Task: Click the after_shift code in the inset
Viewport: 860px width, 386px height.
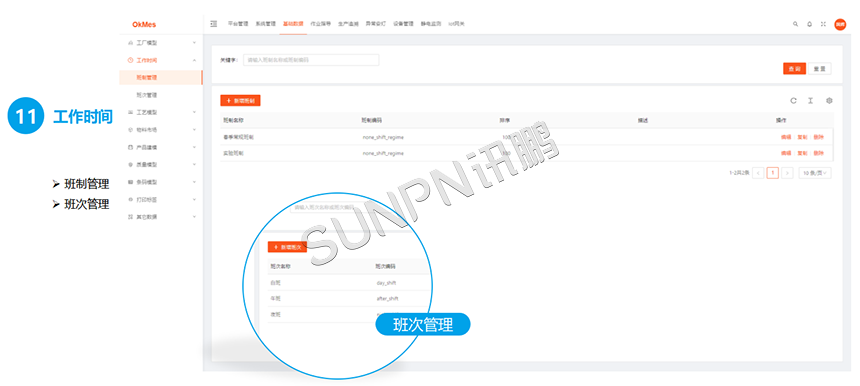Action: coord(387,299)
